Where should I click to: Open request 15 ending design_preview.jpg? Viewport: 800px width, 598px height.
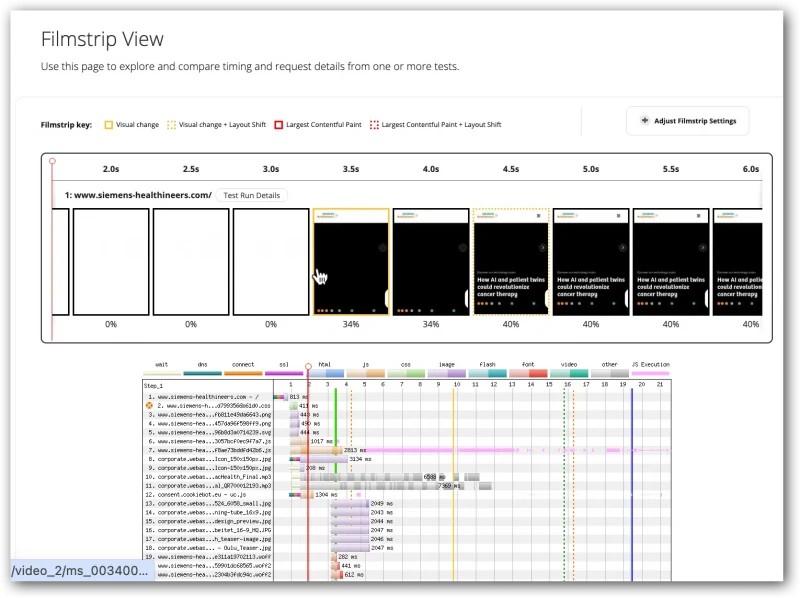pyautogui.click(x=208, y=521)
